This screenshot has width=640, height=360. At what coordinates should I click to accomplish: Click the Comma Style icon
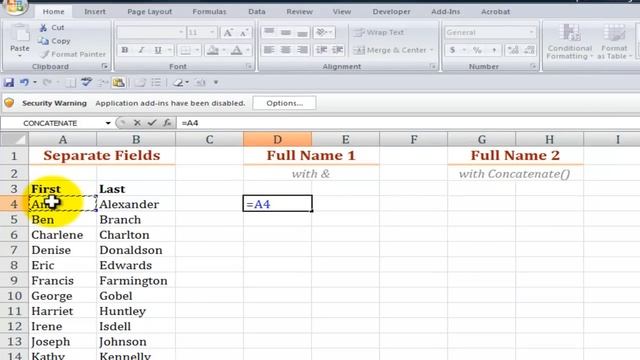494,50
